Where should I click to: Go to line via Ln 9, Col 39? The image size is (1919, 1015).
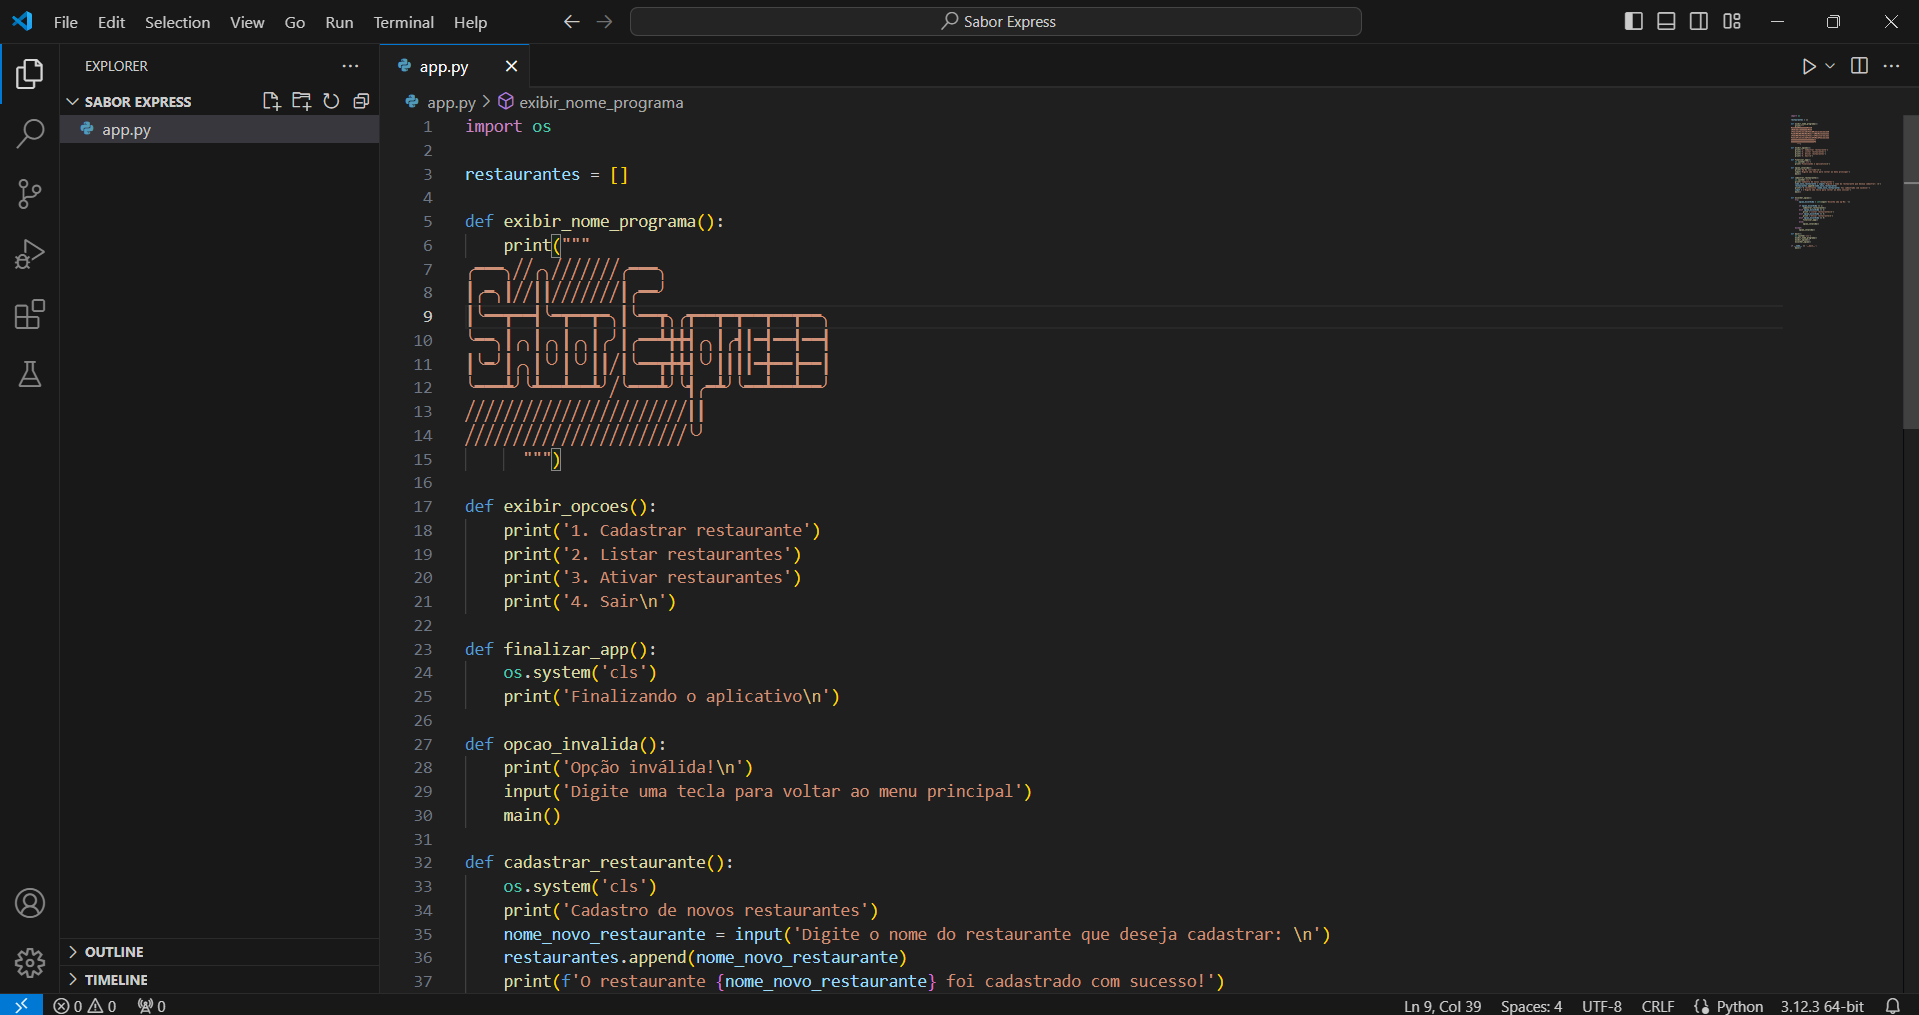coord(1442,1006)
